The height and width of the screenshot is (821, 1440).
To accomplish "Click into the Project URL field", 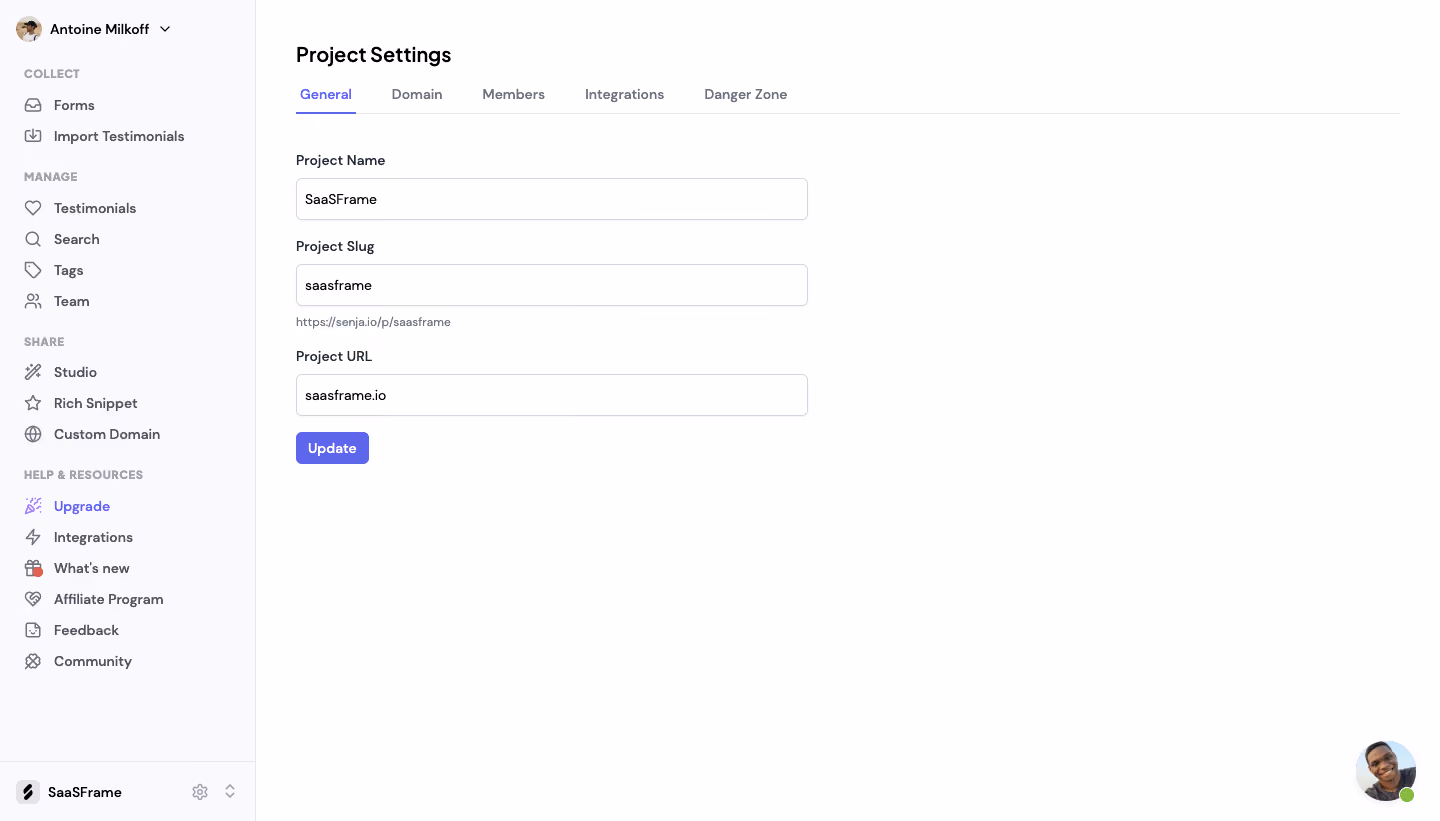I will point(552,395).
